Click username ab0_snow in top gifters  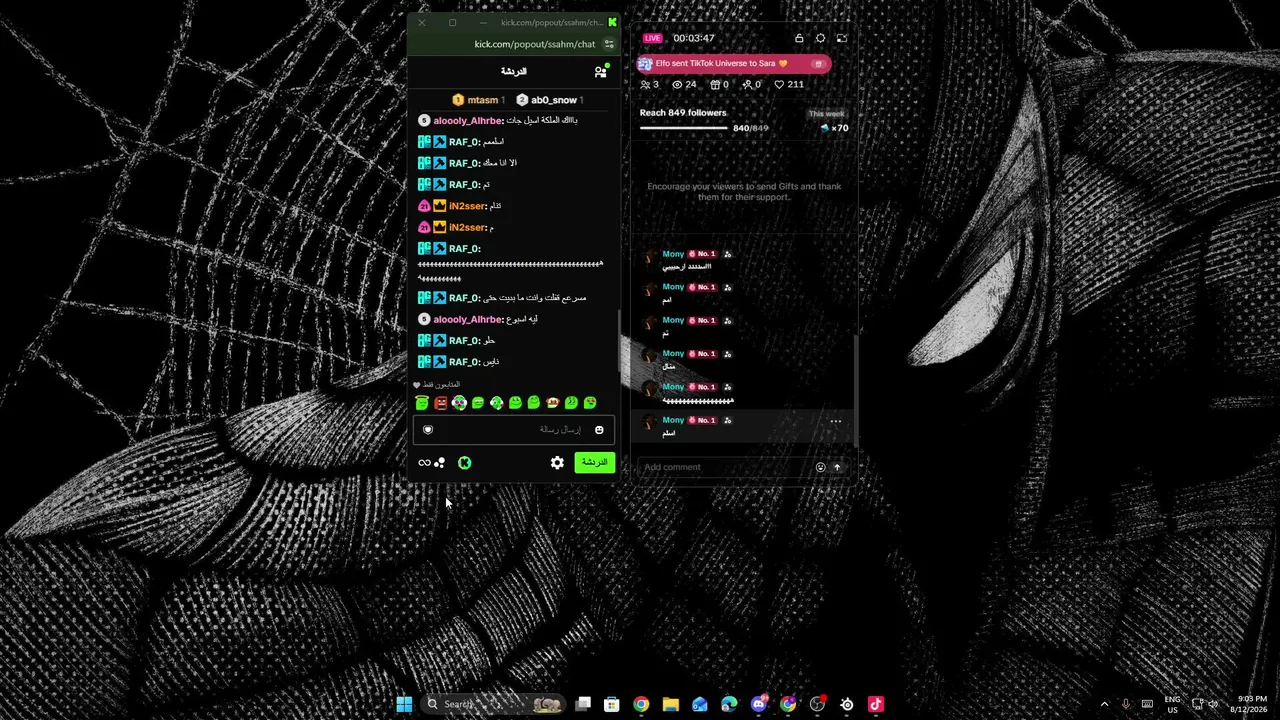[x=554, y=100]
